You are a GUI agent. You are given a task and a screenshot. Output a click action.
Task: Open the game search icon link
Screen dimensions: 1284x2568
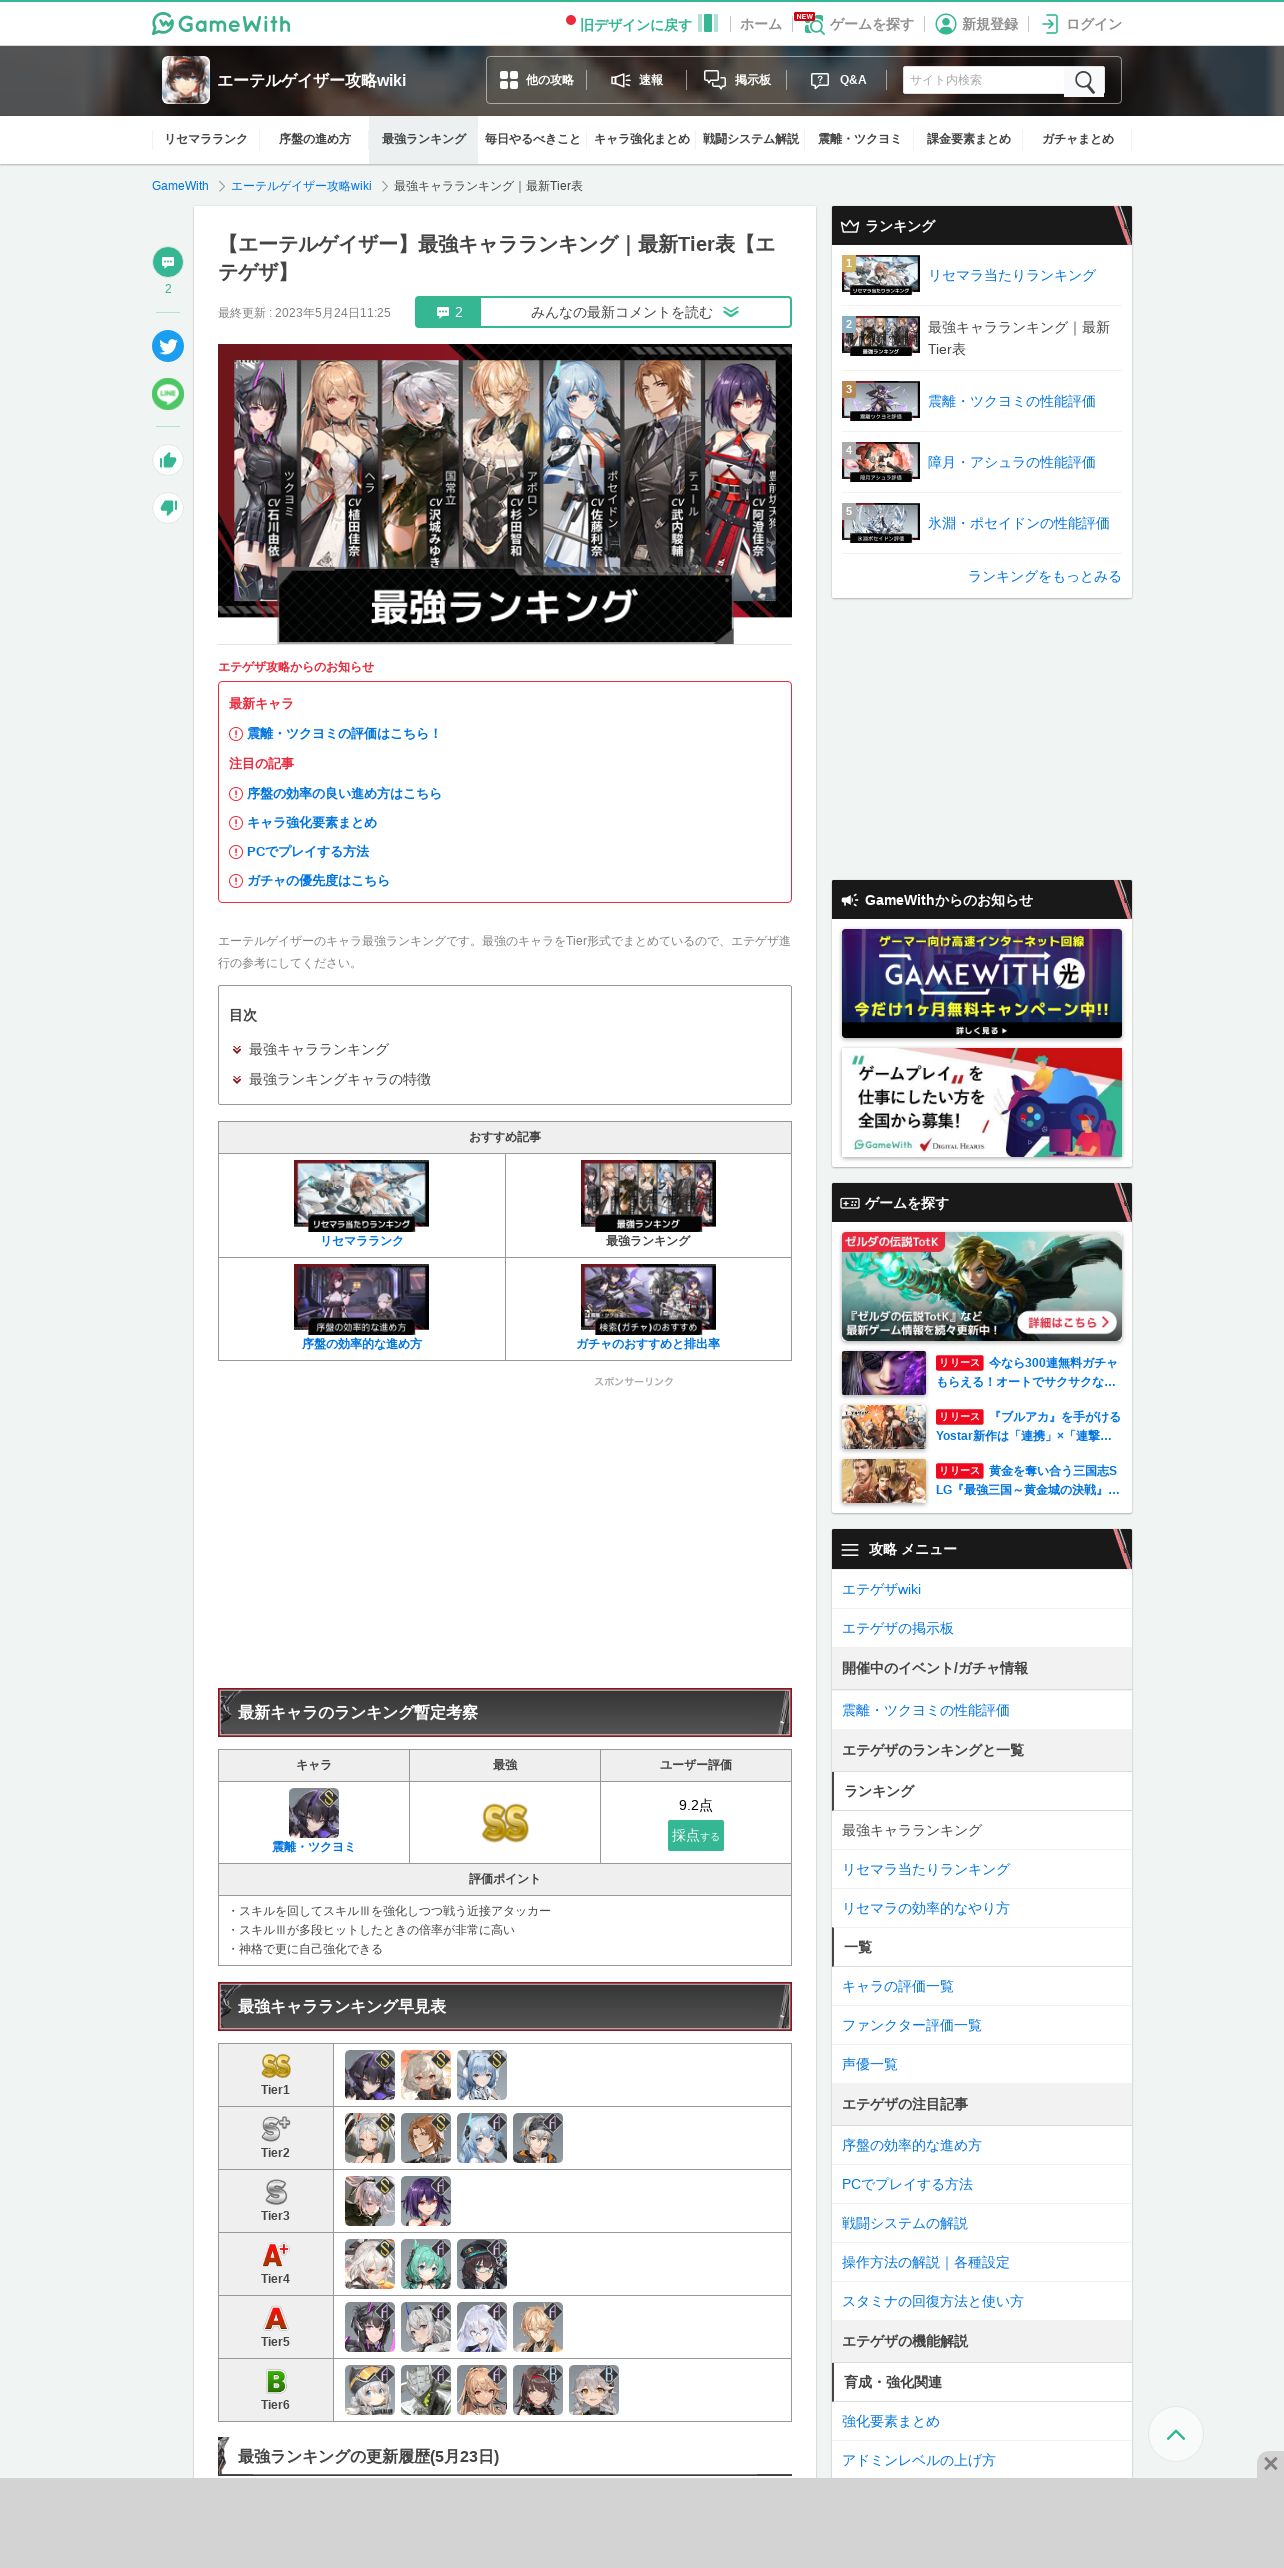coord(814,25)
